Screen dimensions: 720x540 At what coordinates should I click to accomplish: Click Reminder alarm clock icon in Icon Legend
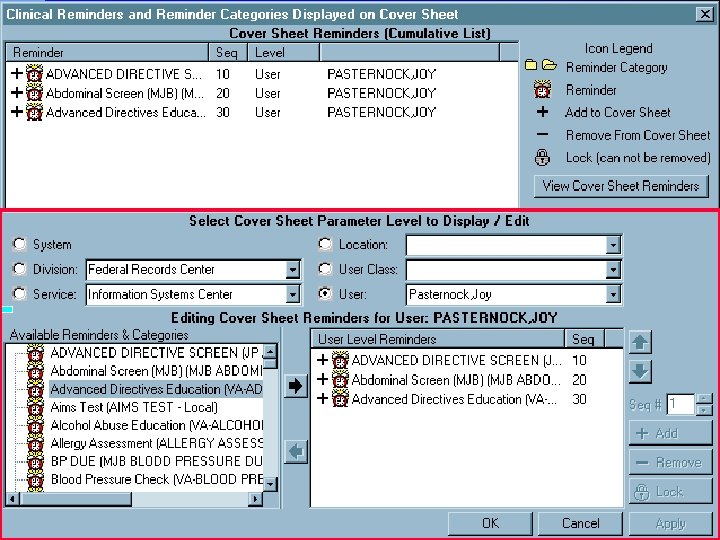coord(542,89)
